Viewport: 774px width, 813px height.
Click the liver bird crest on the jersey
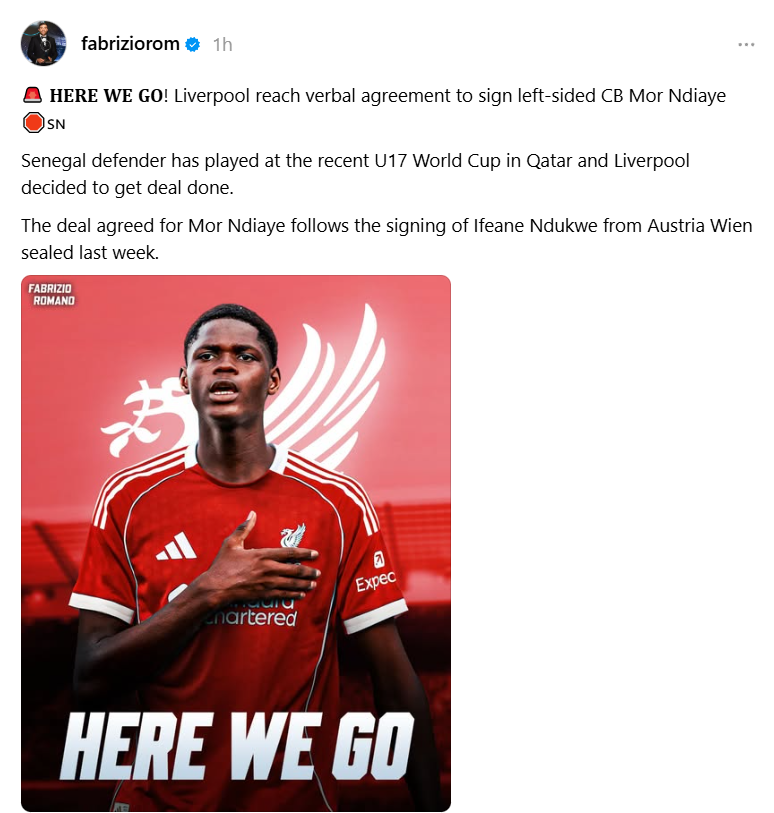292,537
